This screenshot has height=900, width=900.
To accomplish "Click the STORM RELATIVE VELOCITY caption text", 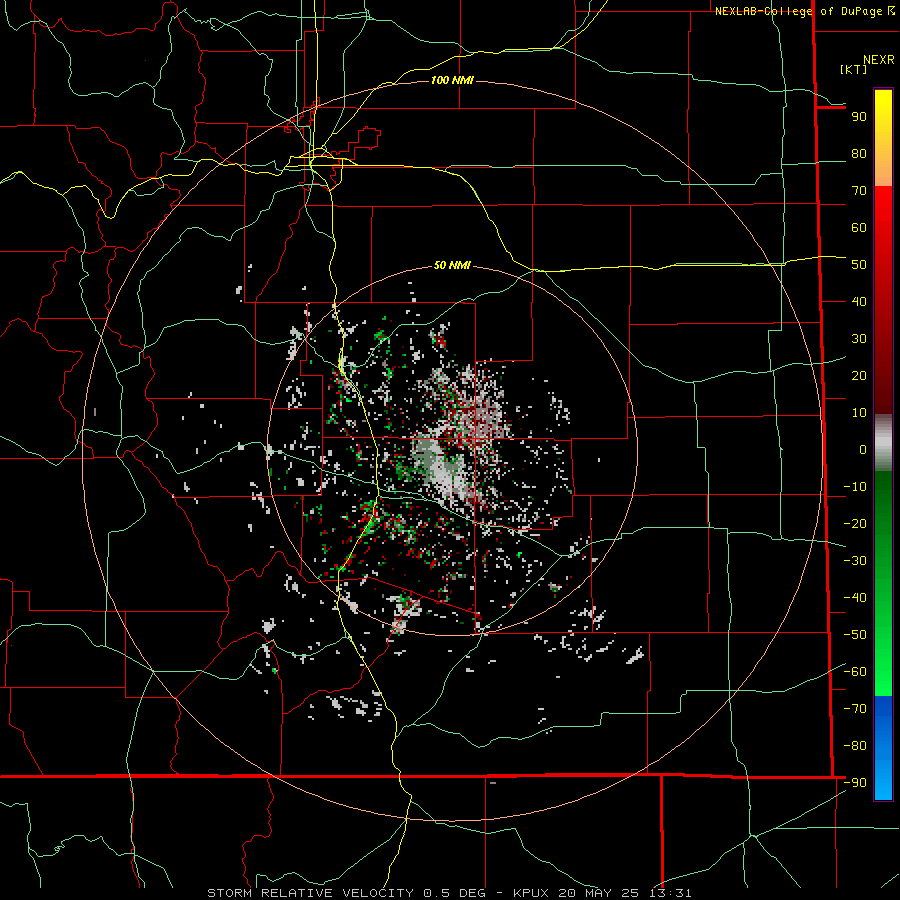I will click(x=310, y=893).
